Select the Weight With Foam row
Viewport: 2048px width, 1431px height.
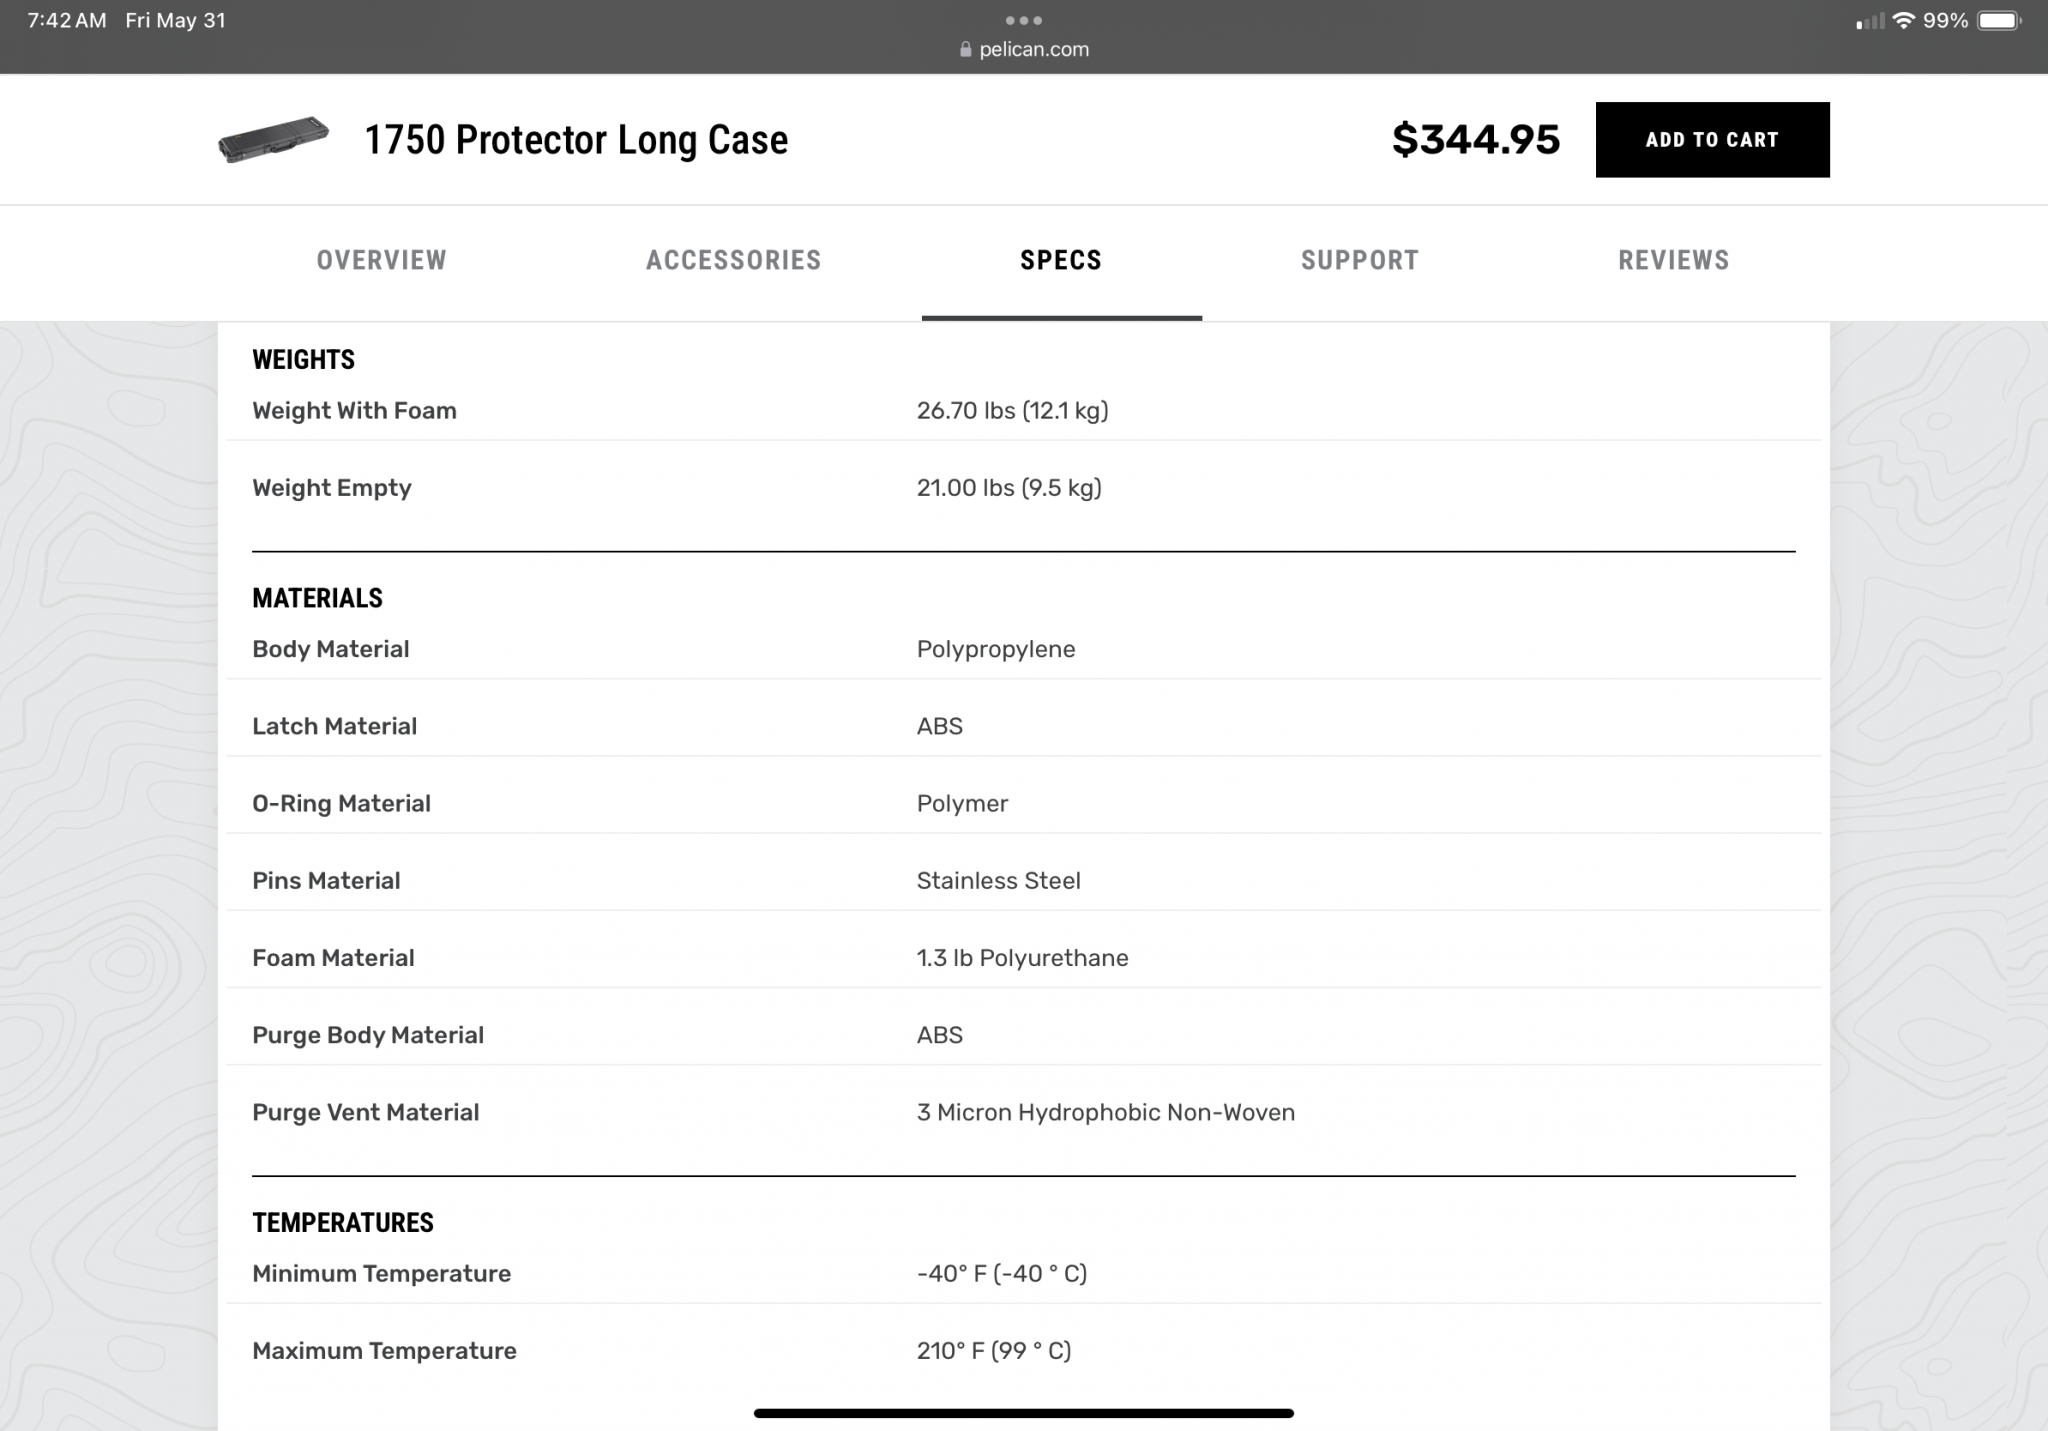pos(1024,411)
